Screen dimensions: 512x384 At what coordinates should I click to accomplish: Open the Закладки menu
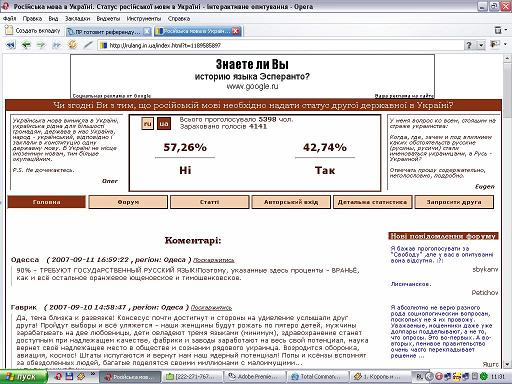pyautogui.click(x=77, y=19)
